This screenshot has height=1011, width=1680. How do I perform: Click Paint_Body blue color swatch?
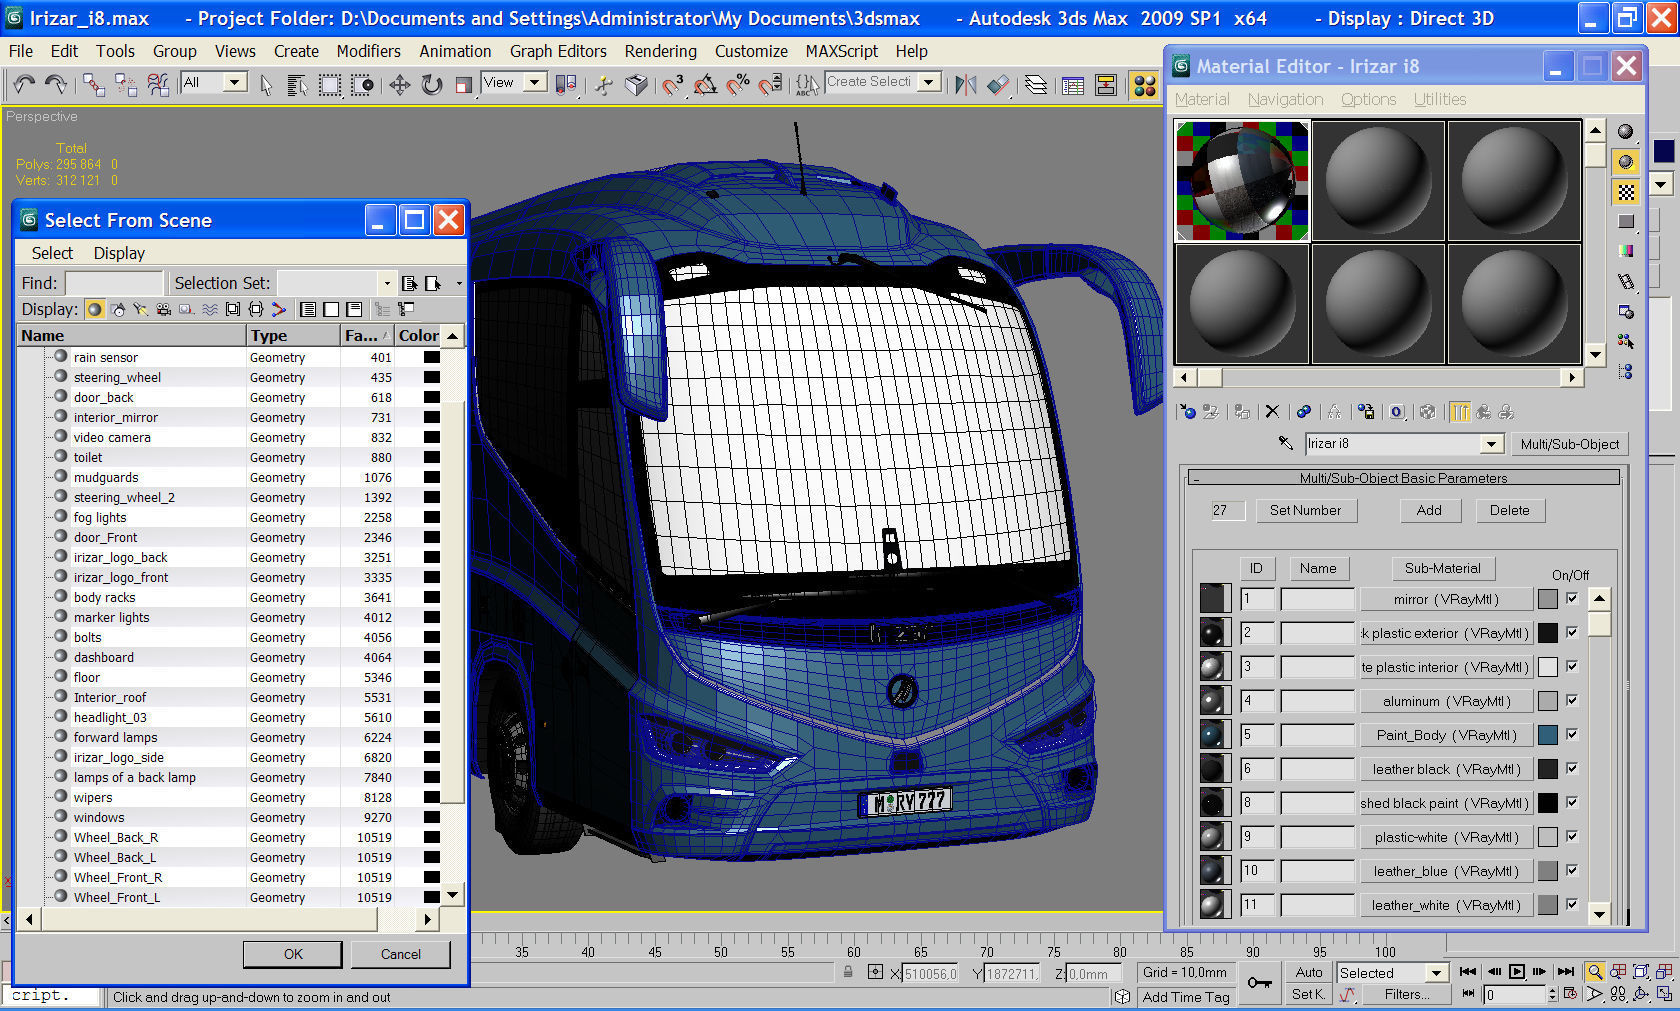click(x=1548, y=735)
